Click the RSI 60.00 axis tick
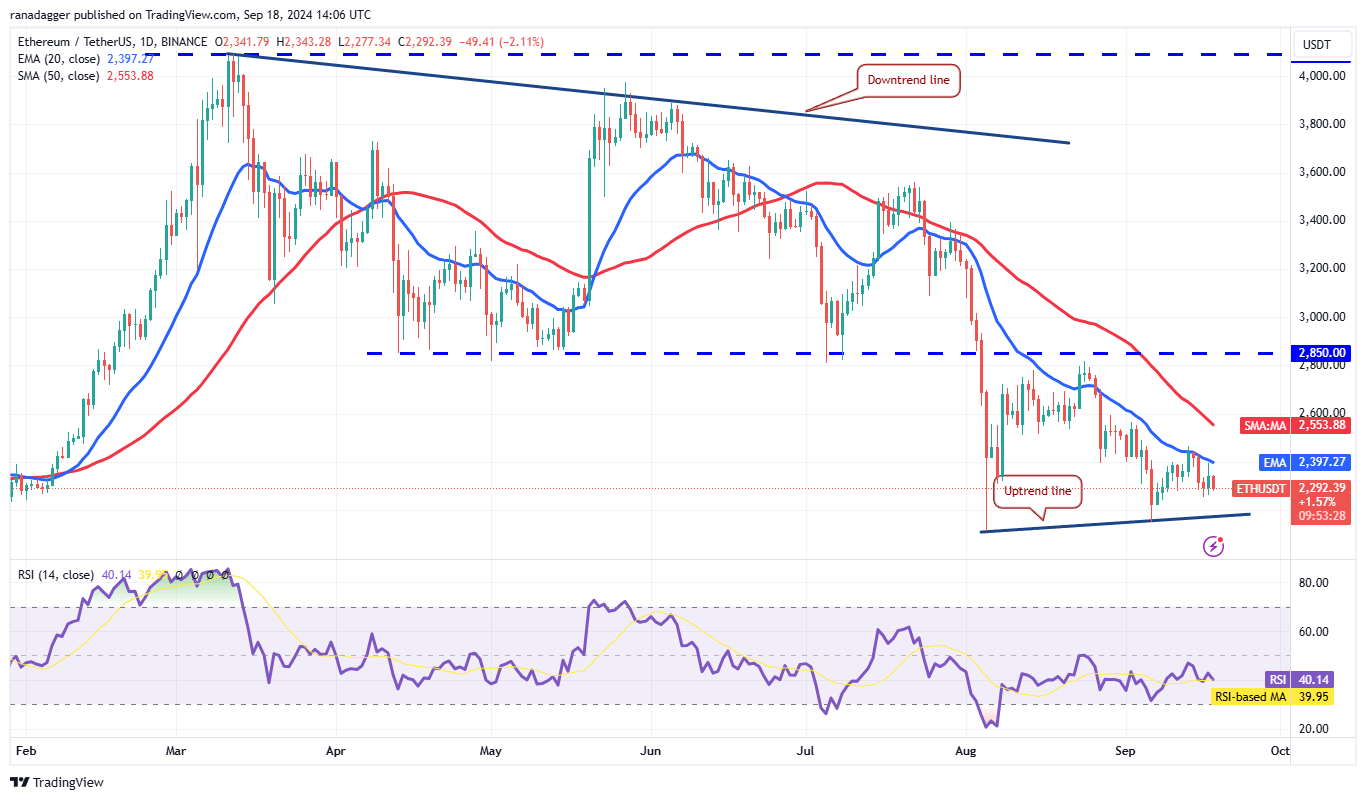Screen dimensions: 1366x800 click(x=1314, y=632)
